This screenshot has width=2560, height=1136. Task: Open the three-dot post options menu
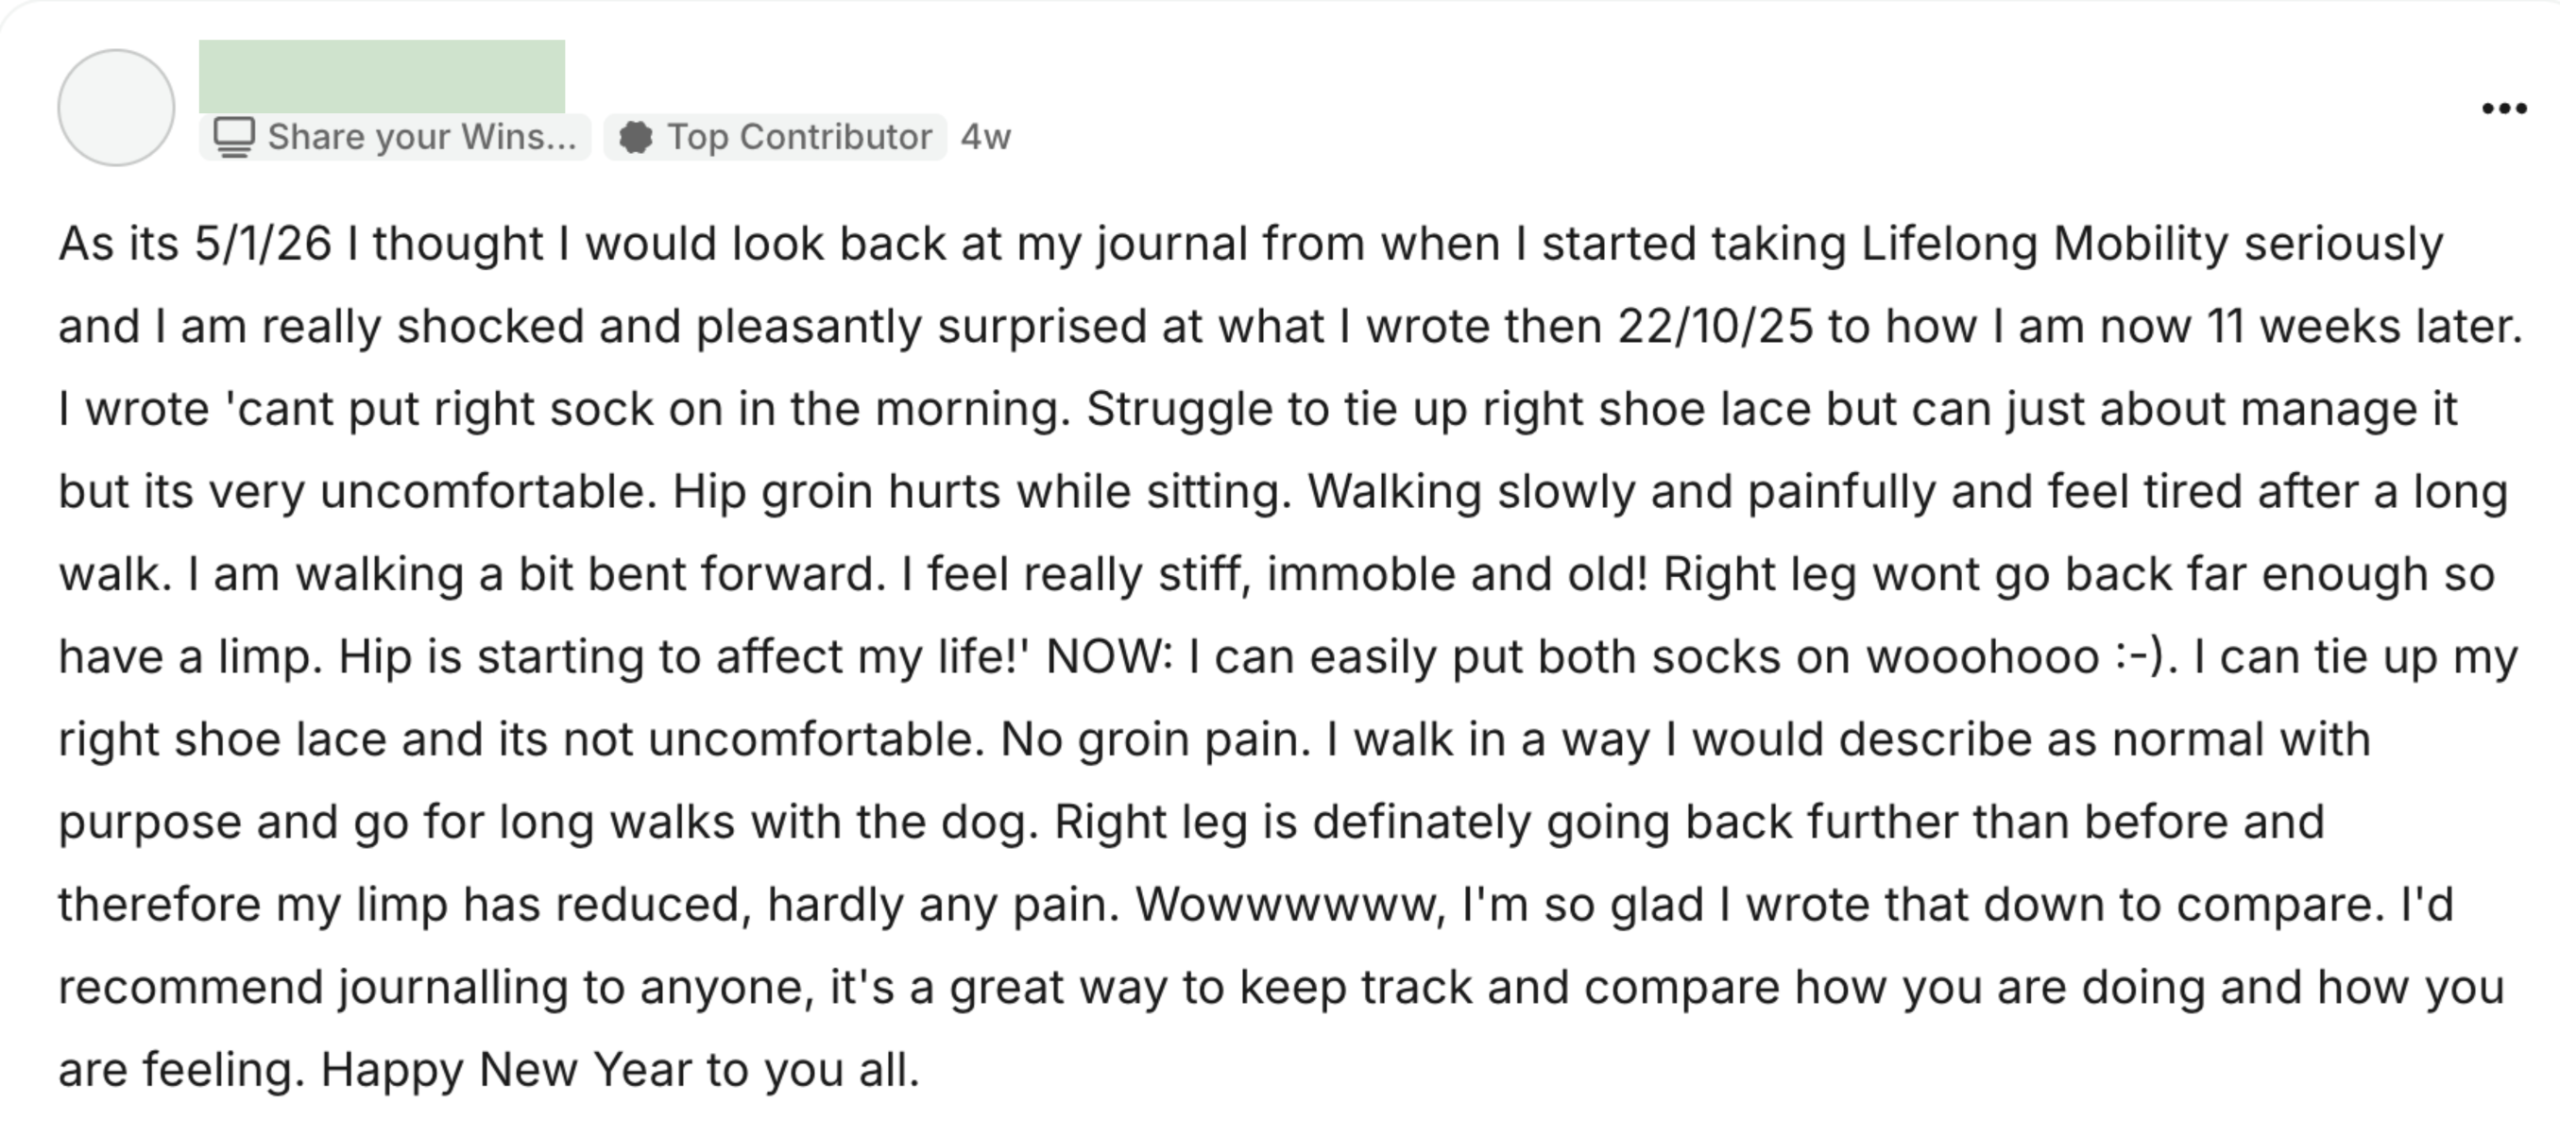[x=2504, y=109]
